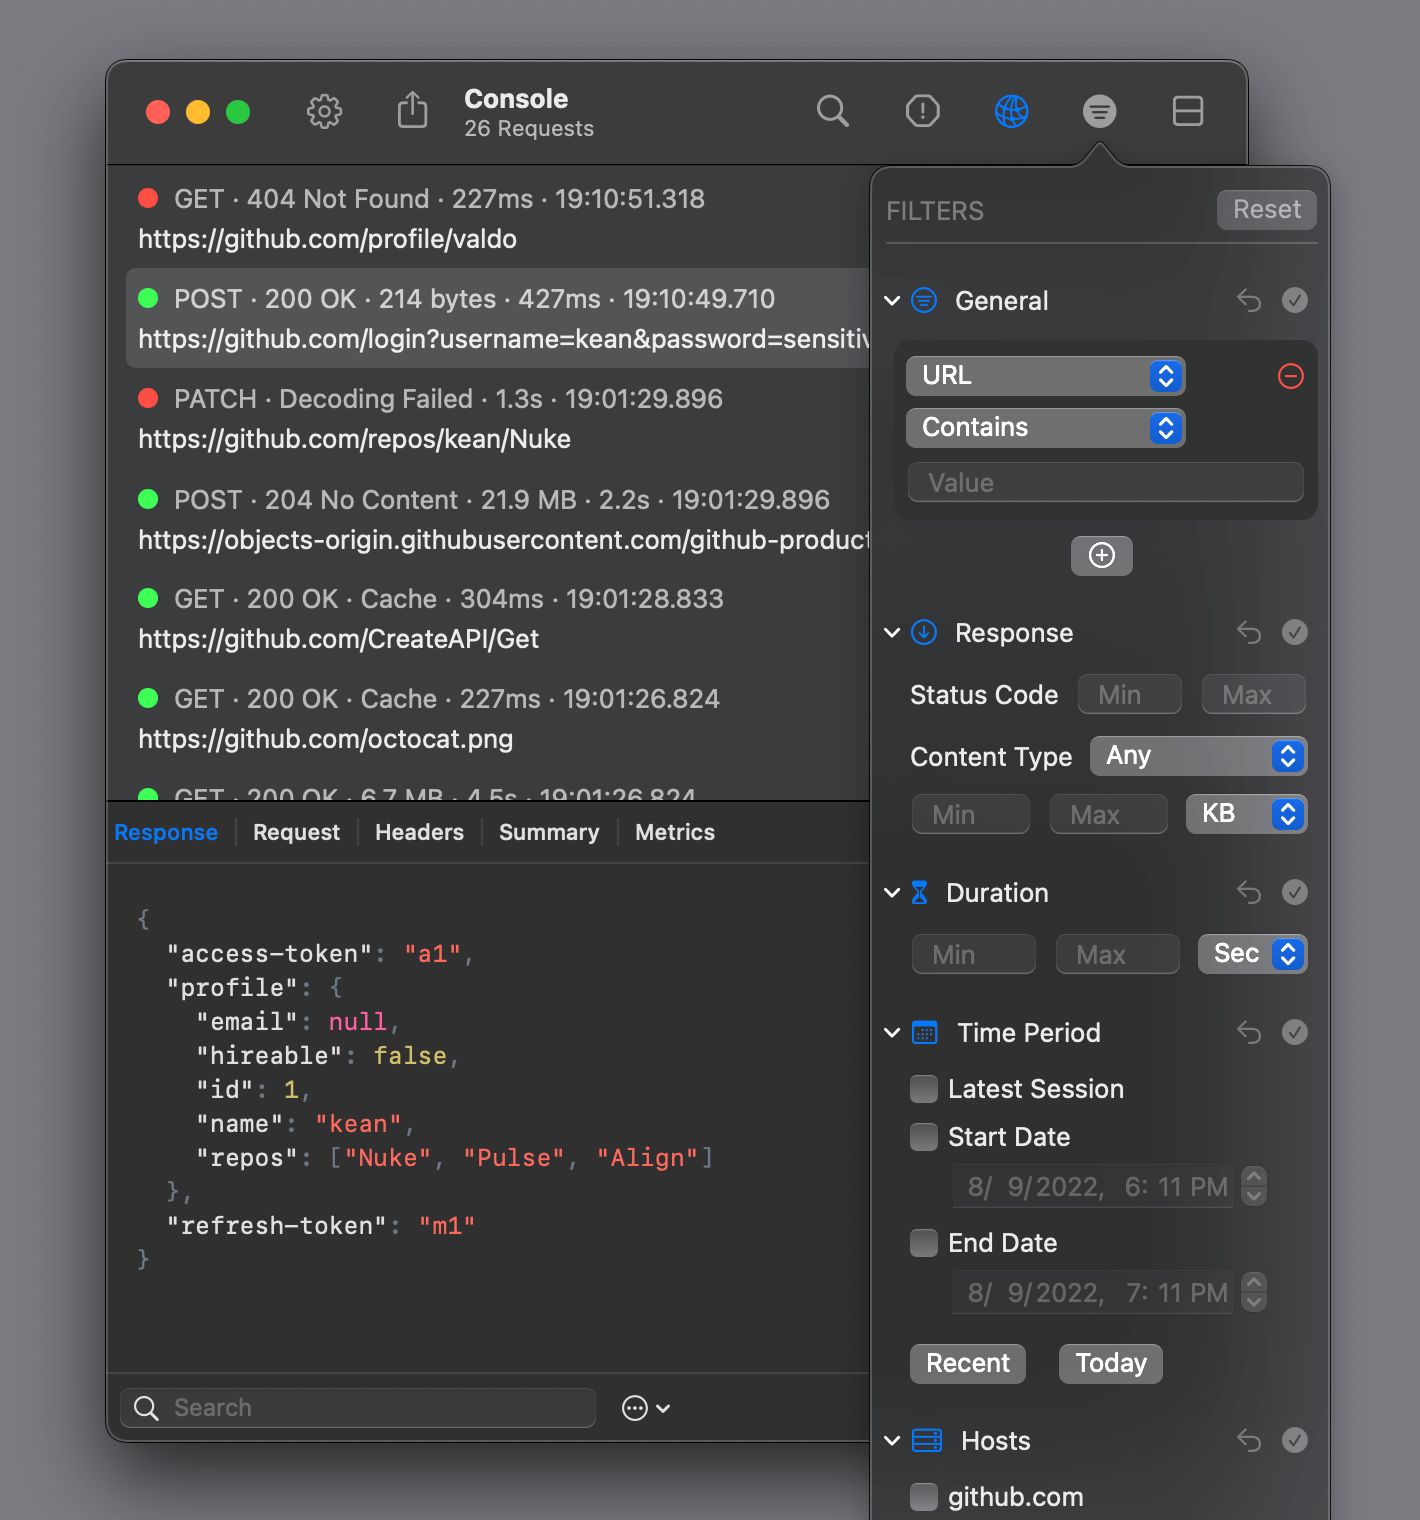Switch to the Response tab
The width and height of the screenshot is (1420, 1520).
click(x=166, y=832)
